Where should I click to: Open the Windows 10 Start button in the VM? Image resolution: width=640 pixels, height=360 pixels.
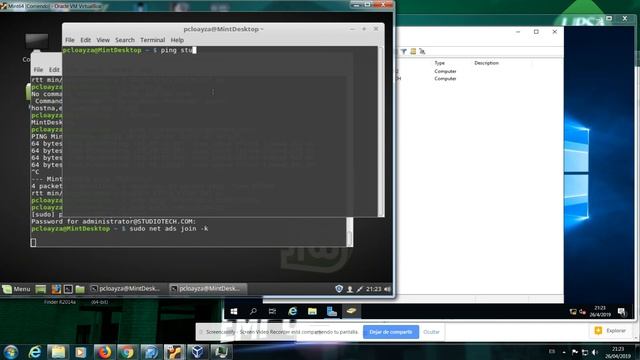pos(234,311)
